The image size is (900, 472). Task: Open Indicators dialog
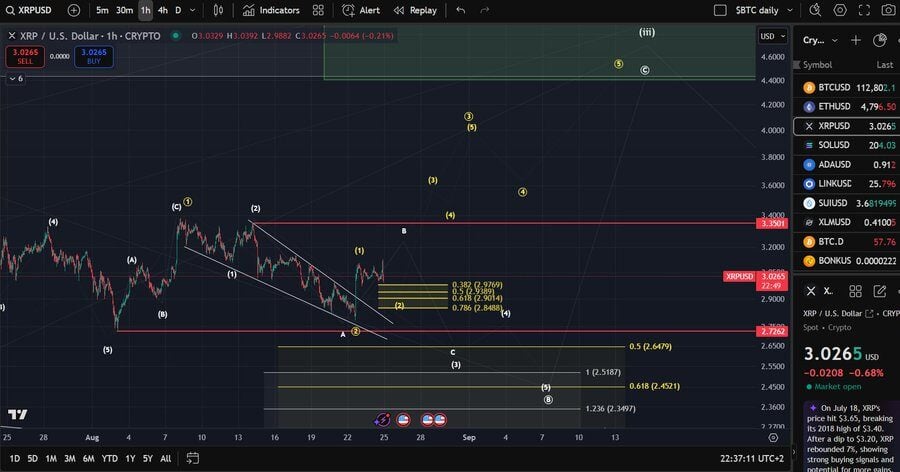271,10
